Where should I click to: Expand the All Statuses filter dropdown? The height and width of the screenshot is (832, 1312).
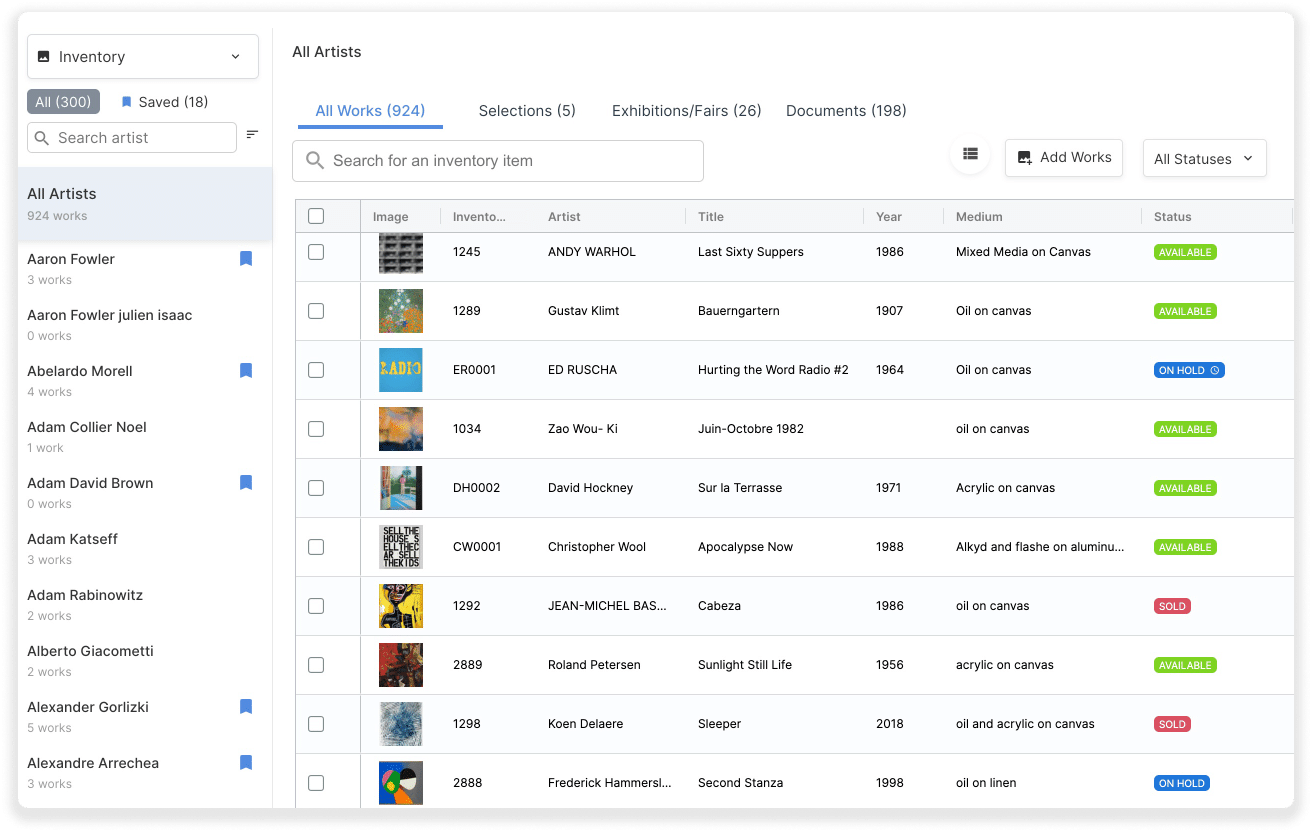(x=1204, y=159)
